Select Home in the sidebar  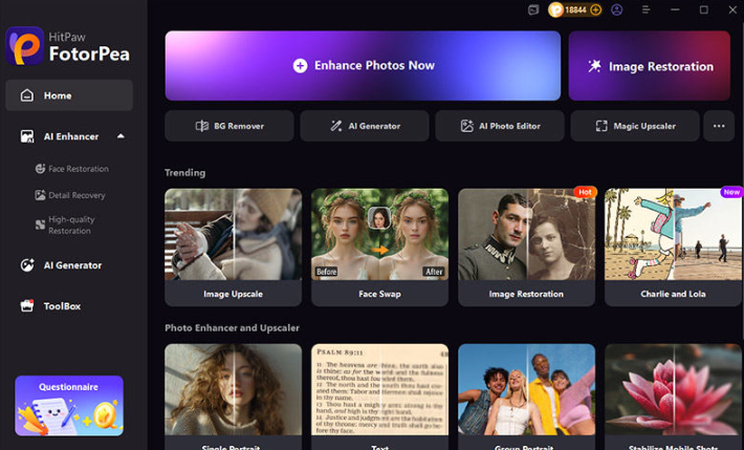tap(69, 95)
